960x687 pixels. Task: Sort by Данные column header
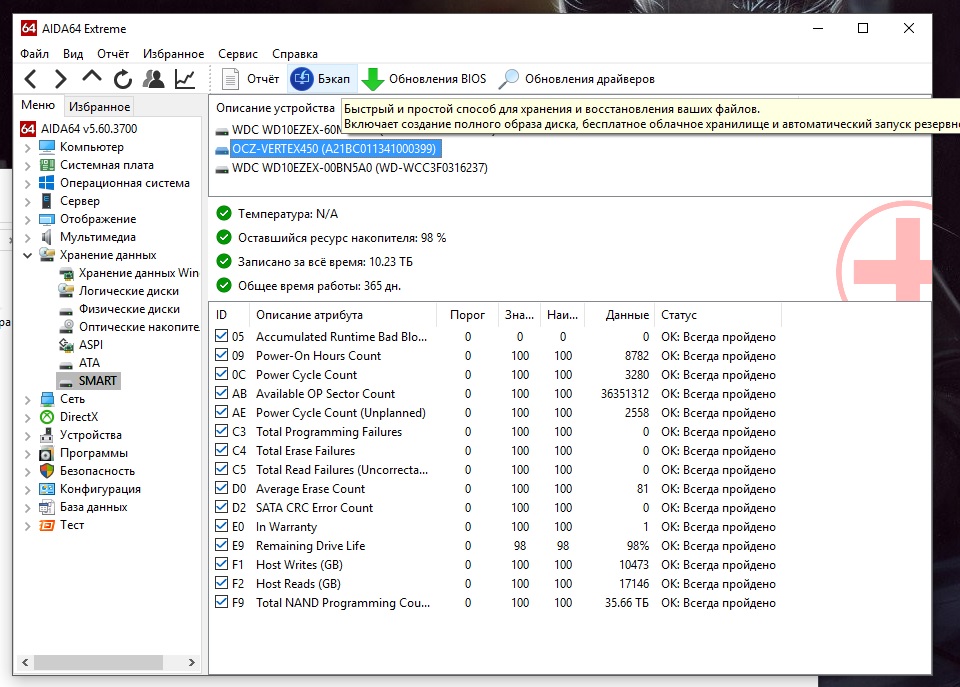(620, 315)
